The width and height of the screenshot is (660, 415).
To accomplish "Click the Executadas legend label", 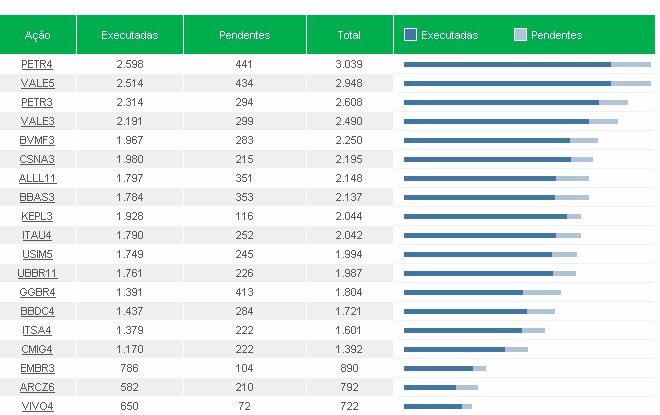I will click(x=450, y=35).
